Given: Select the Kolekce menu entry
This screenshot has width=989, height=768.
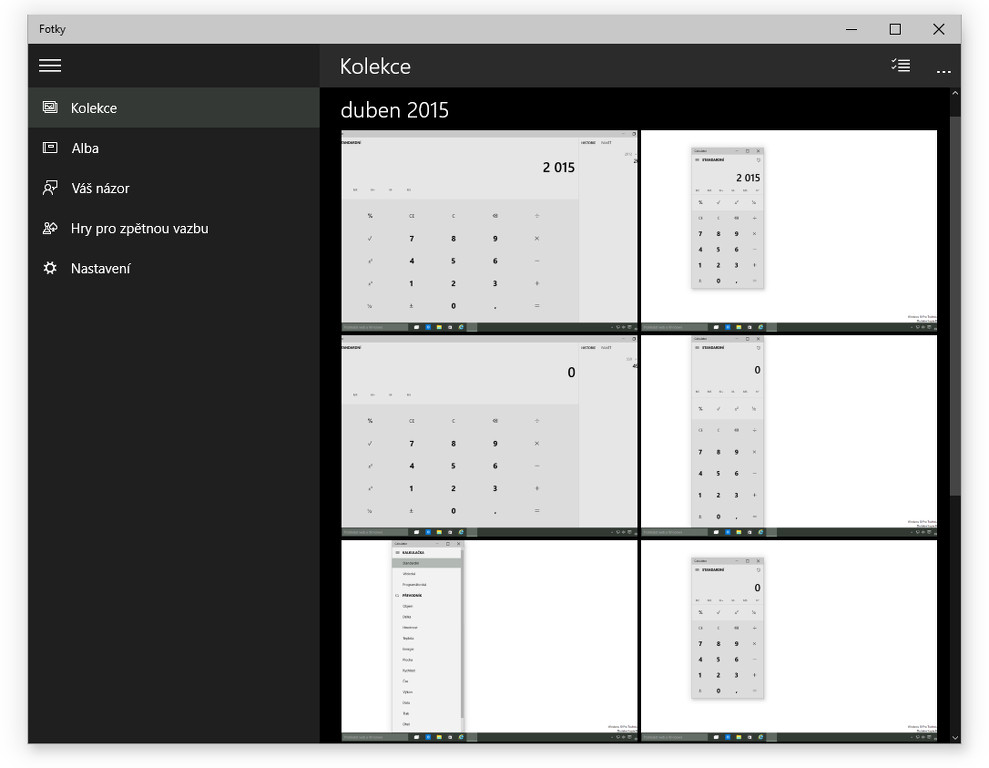Looking at the screenshot, I should 174,108.
